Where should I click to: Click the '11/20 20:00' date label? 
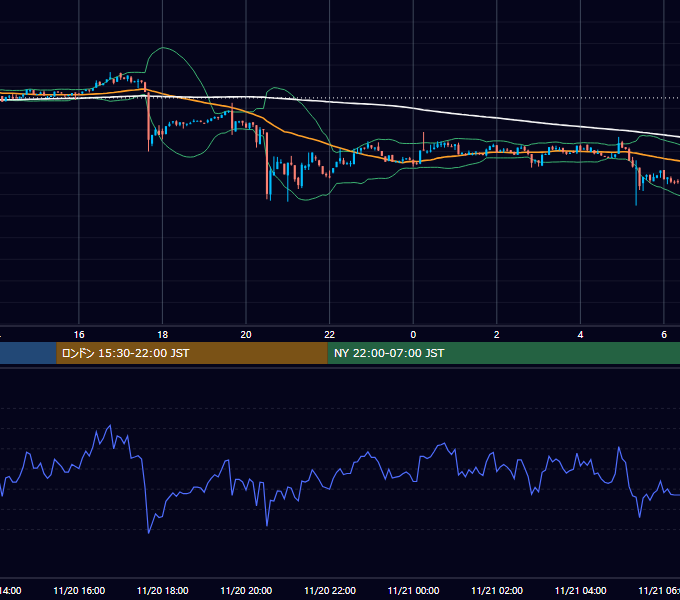point(246,590)
